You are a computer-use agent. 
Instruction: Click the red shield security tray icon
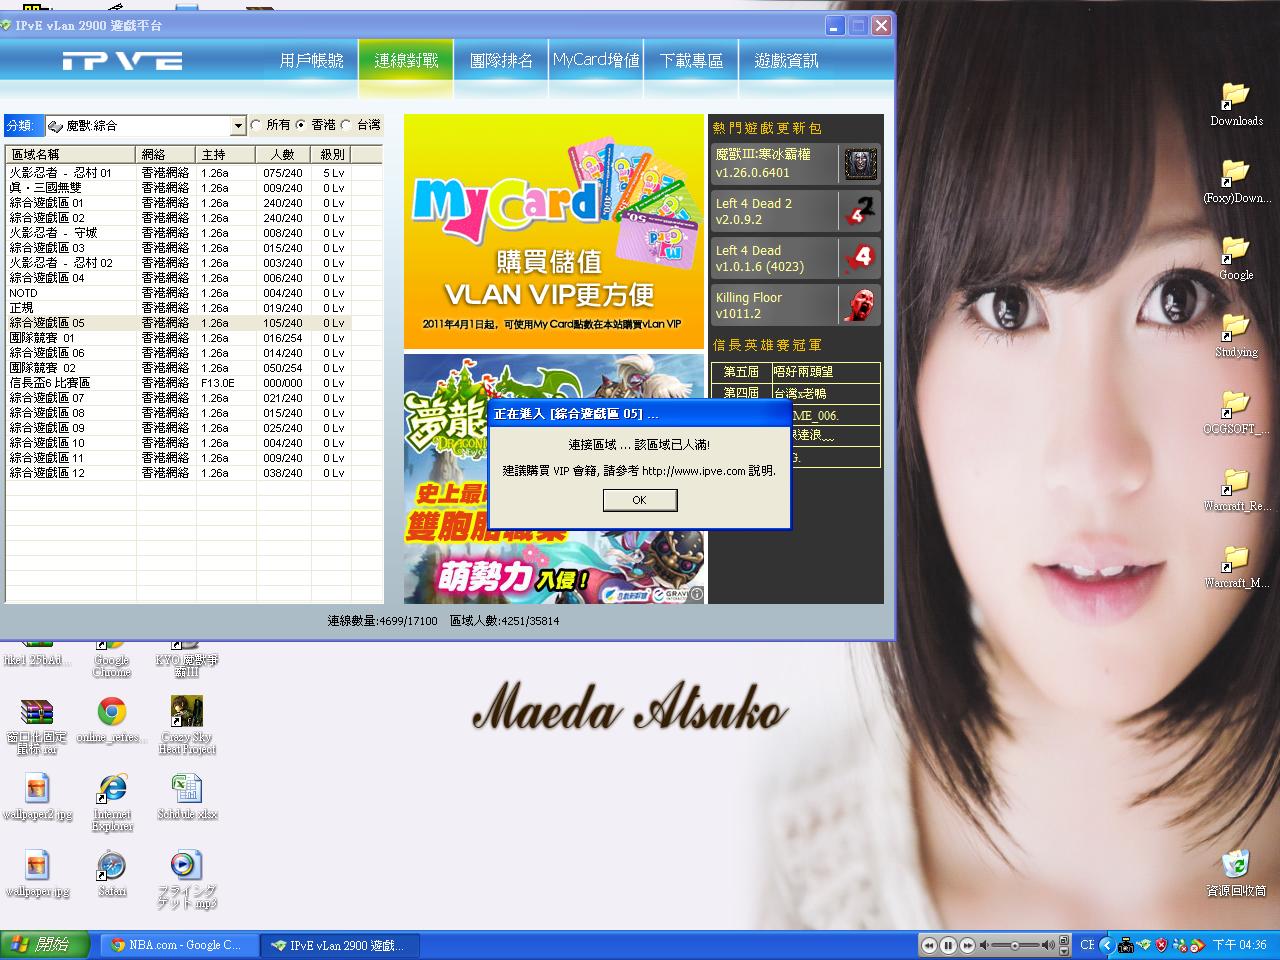(x=1161, y=945)
